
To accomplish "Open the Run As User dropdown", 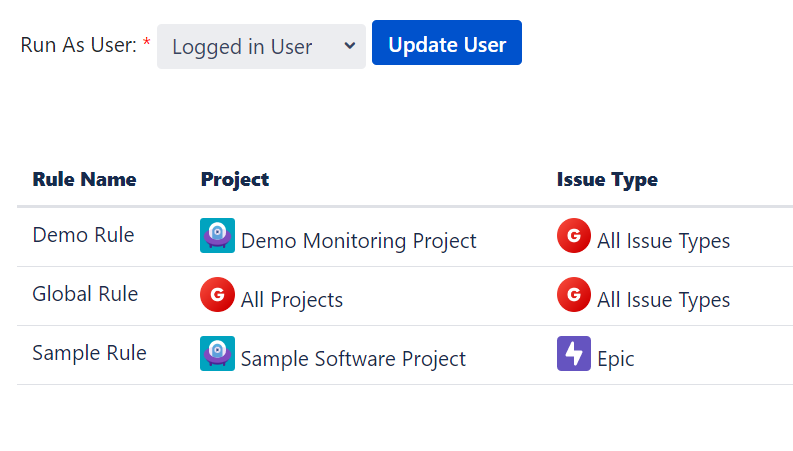I will 261,46.
